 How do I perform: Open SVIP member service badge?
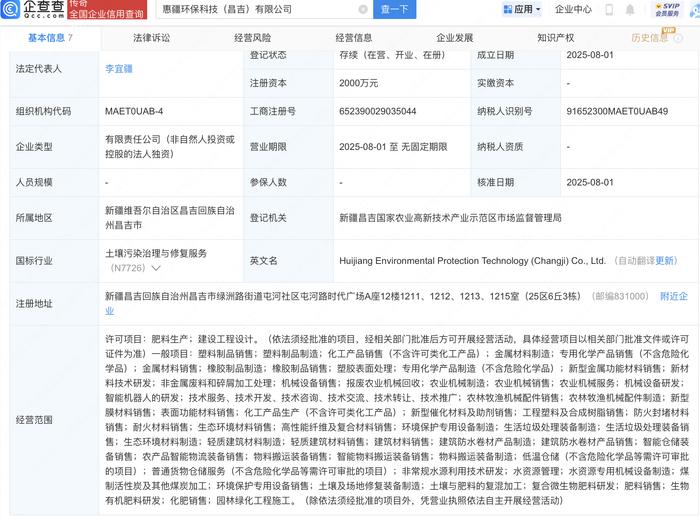point(667,9)
